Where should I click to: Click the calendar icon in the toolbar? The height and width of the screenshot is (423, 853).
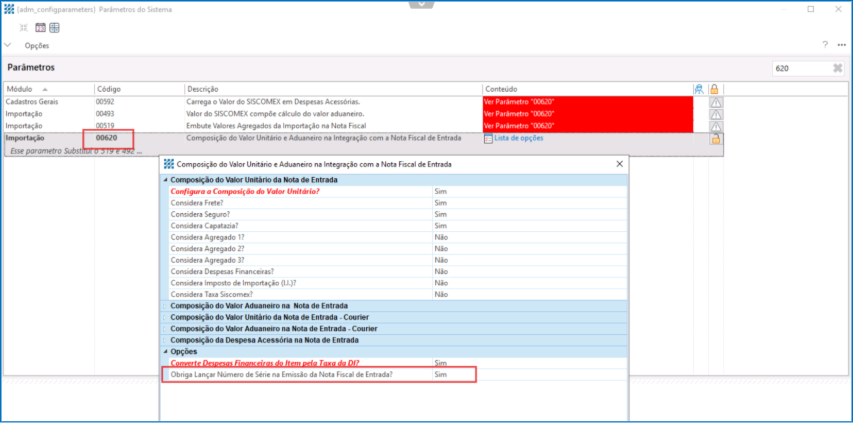coord(41,27)
